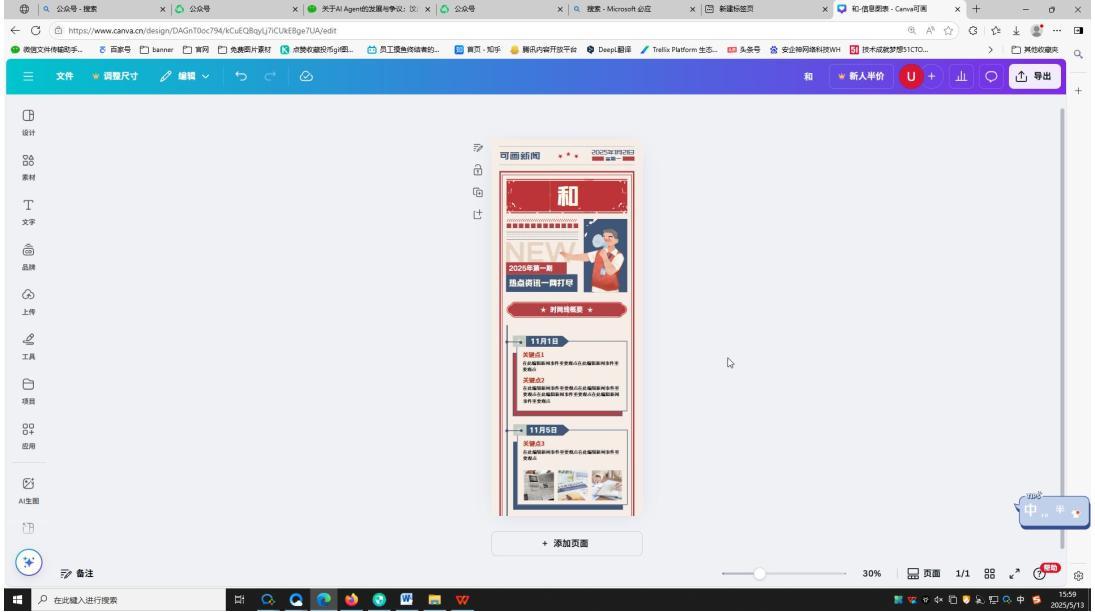
Task: Click the 1/1 page counter
Action: (962, 574)
